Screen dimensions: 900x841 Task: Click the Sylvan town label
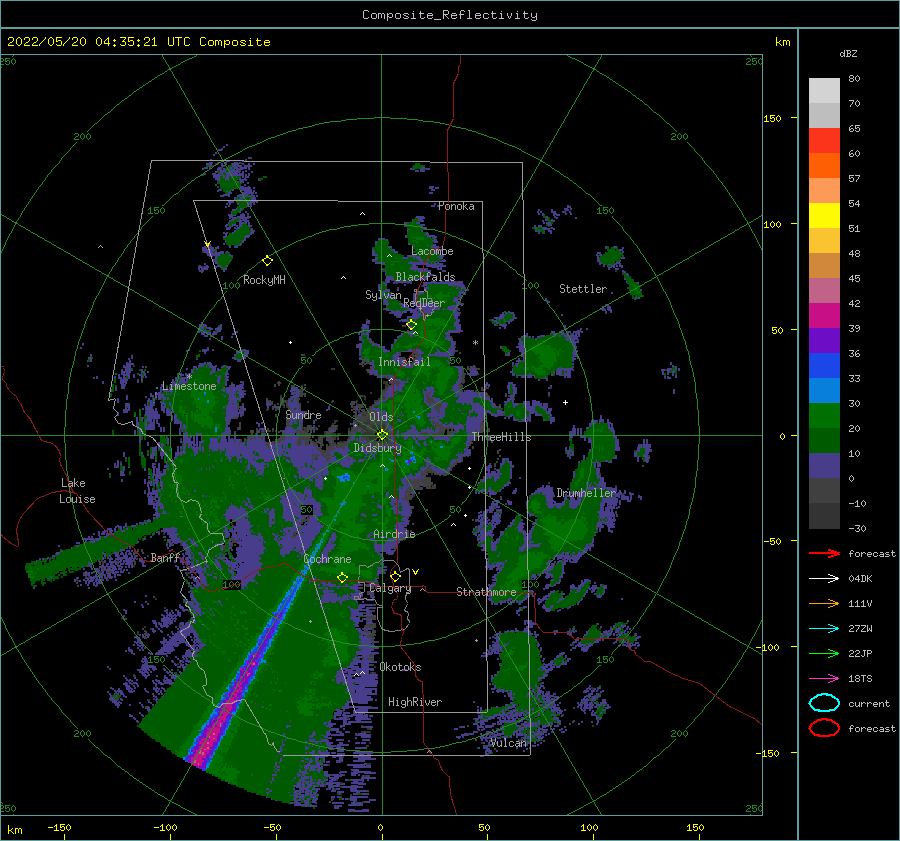pyautogui.click(x=383, y=295)
